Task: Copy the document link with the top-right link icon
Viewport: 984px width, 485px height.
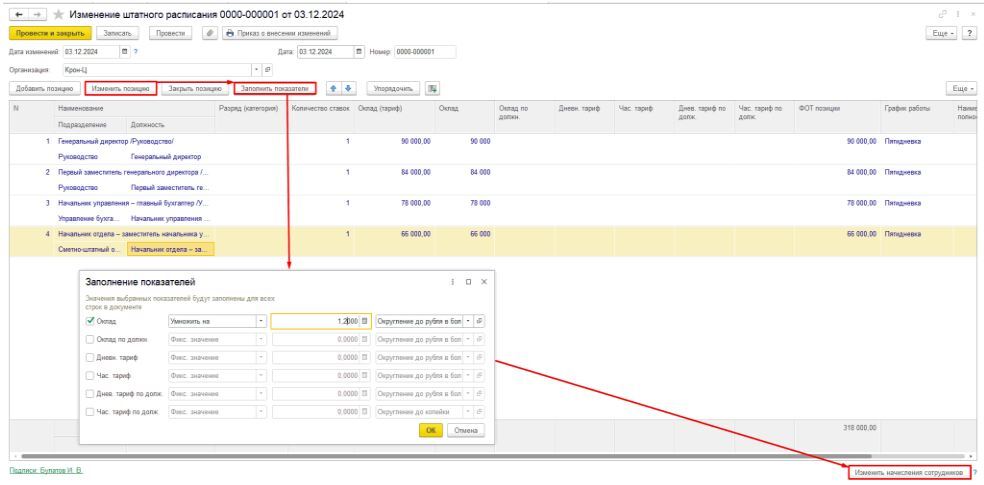Action: tap(941, 14)
